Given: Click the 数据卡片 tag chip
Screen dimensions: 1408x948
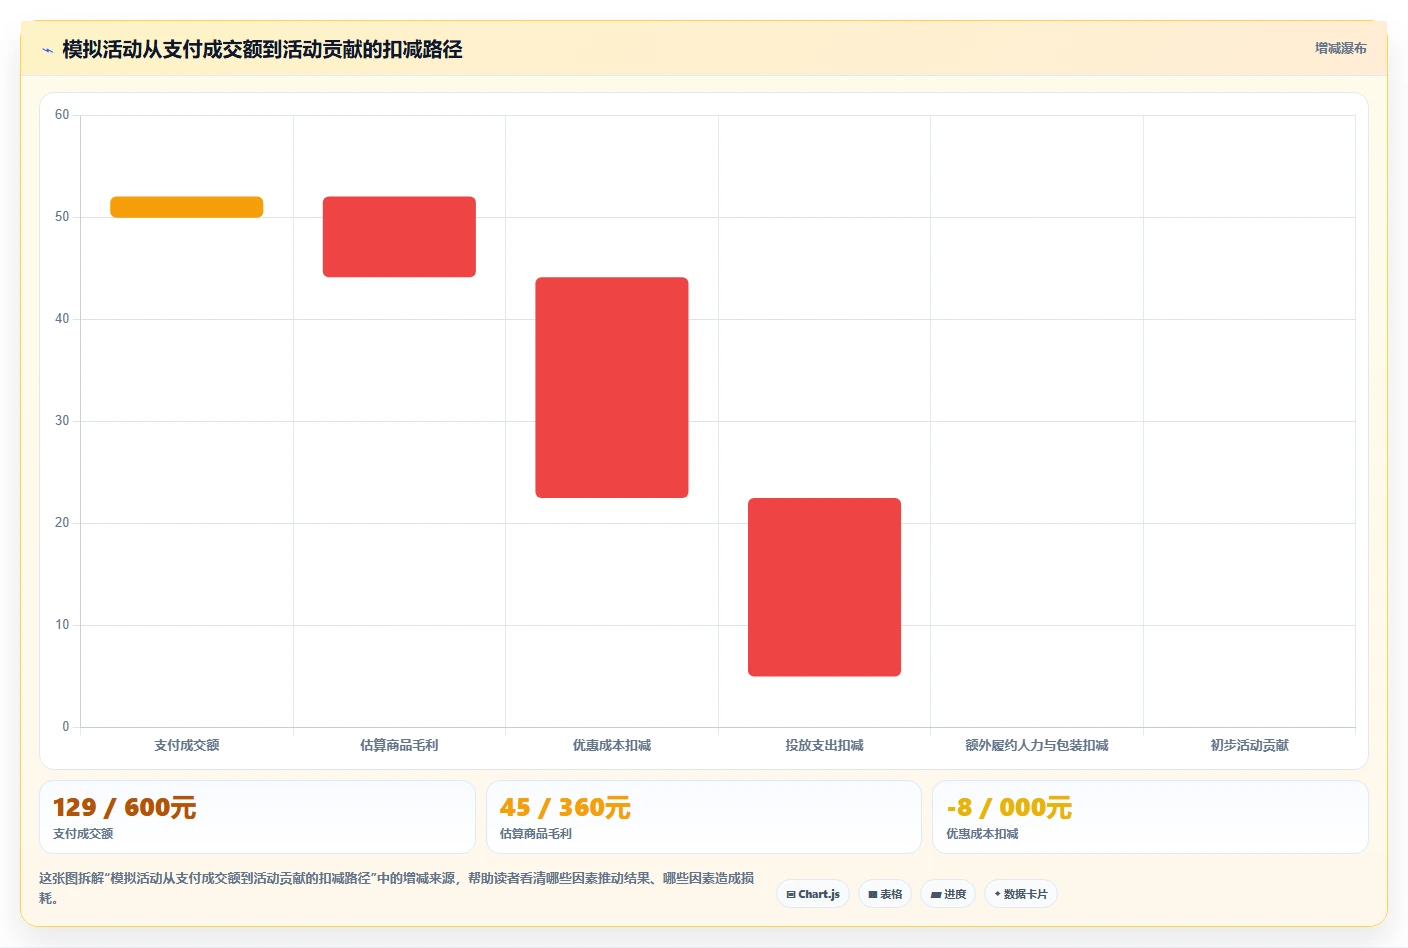Looking at the screenshot, I should click(1021, 894).
